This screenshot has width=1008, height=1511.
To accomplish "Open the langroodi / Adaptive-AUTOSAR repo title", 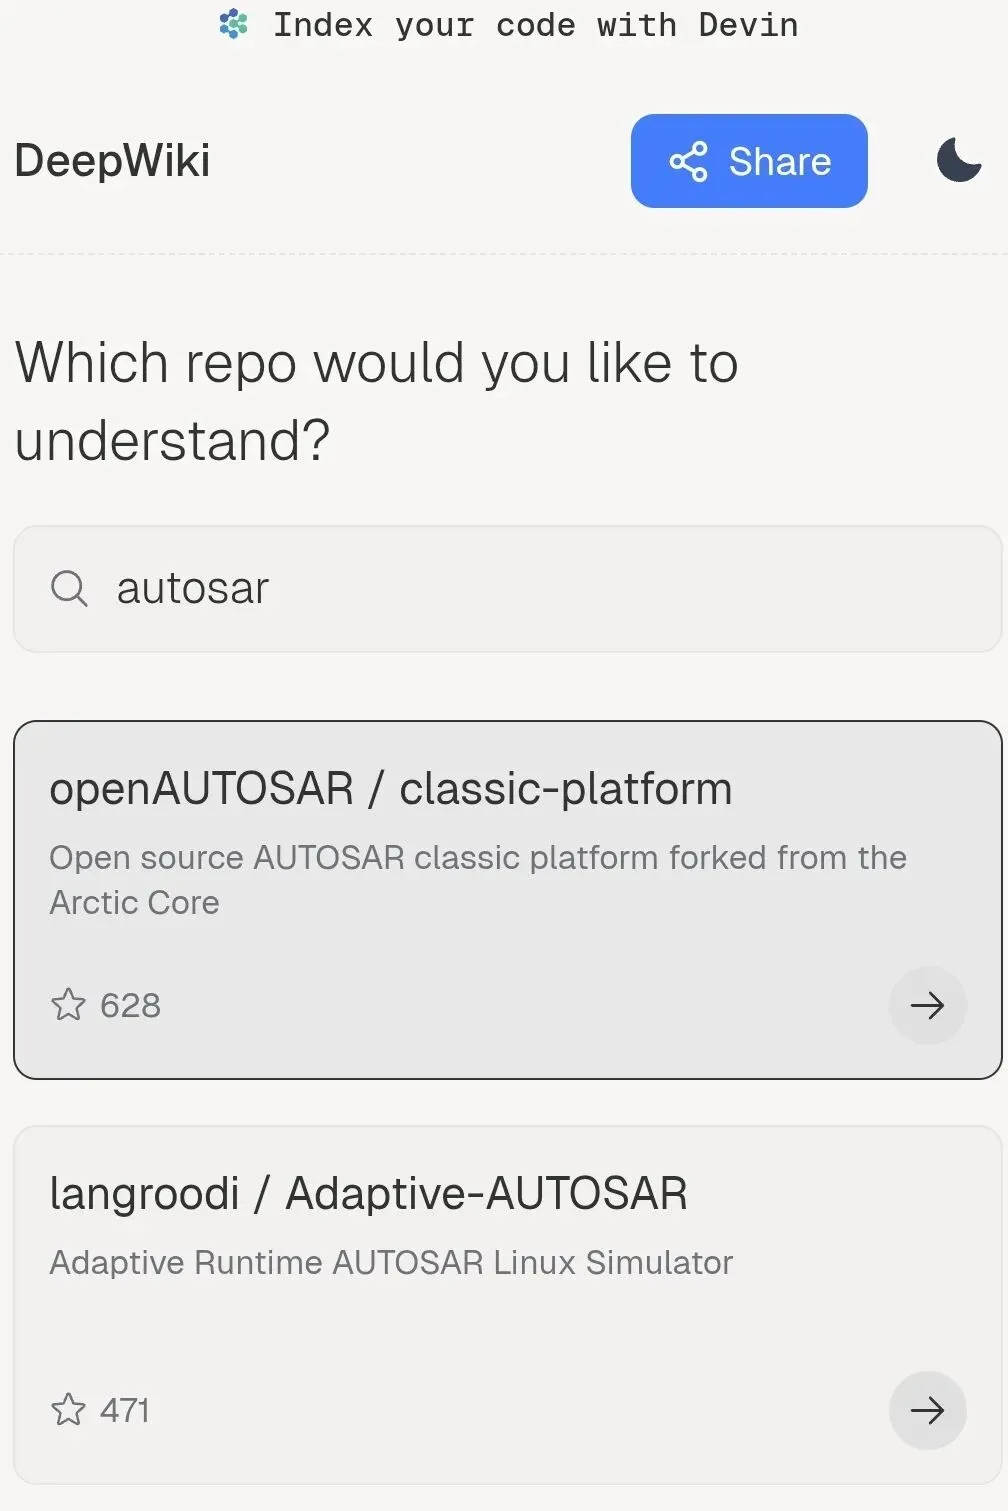I will point(368,1193).
